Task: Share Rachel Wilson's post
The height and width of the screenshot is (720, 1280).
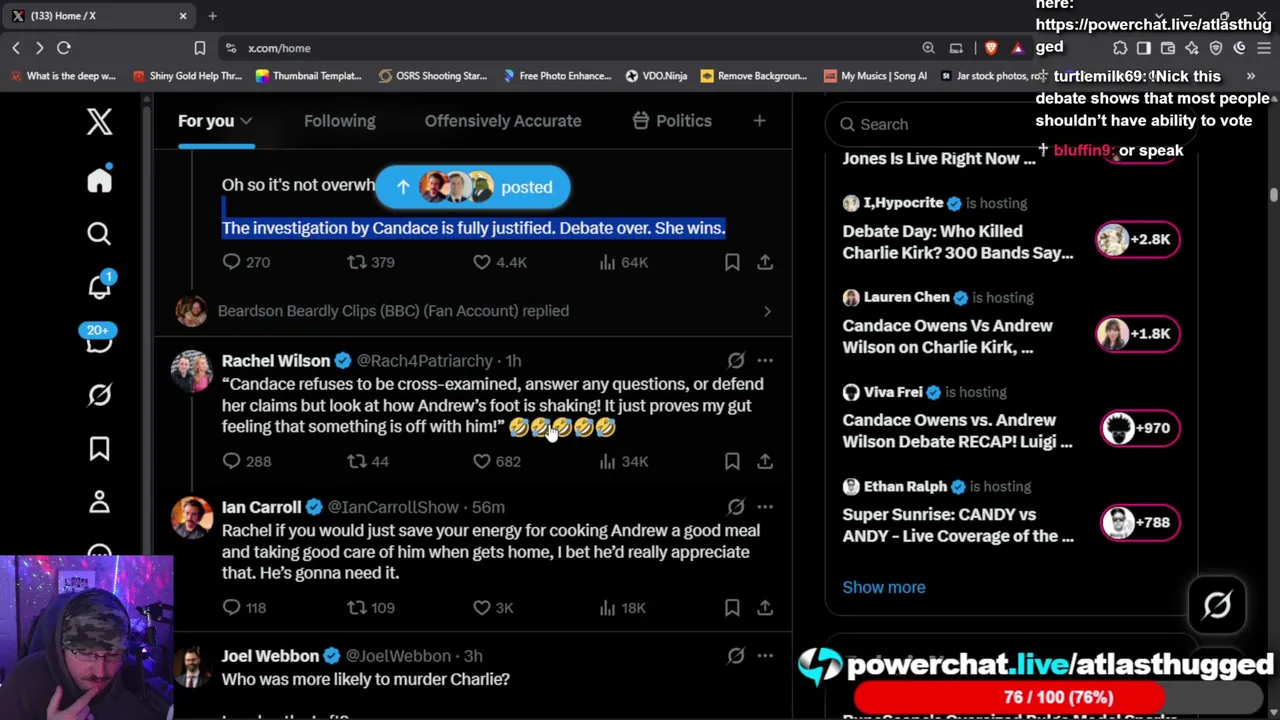Action: tap(765, 461)
